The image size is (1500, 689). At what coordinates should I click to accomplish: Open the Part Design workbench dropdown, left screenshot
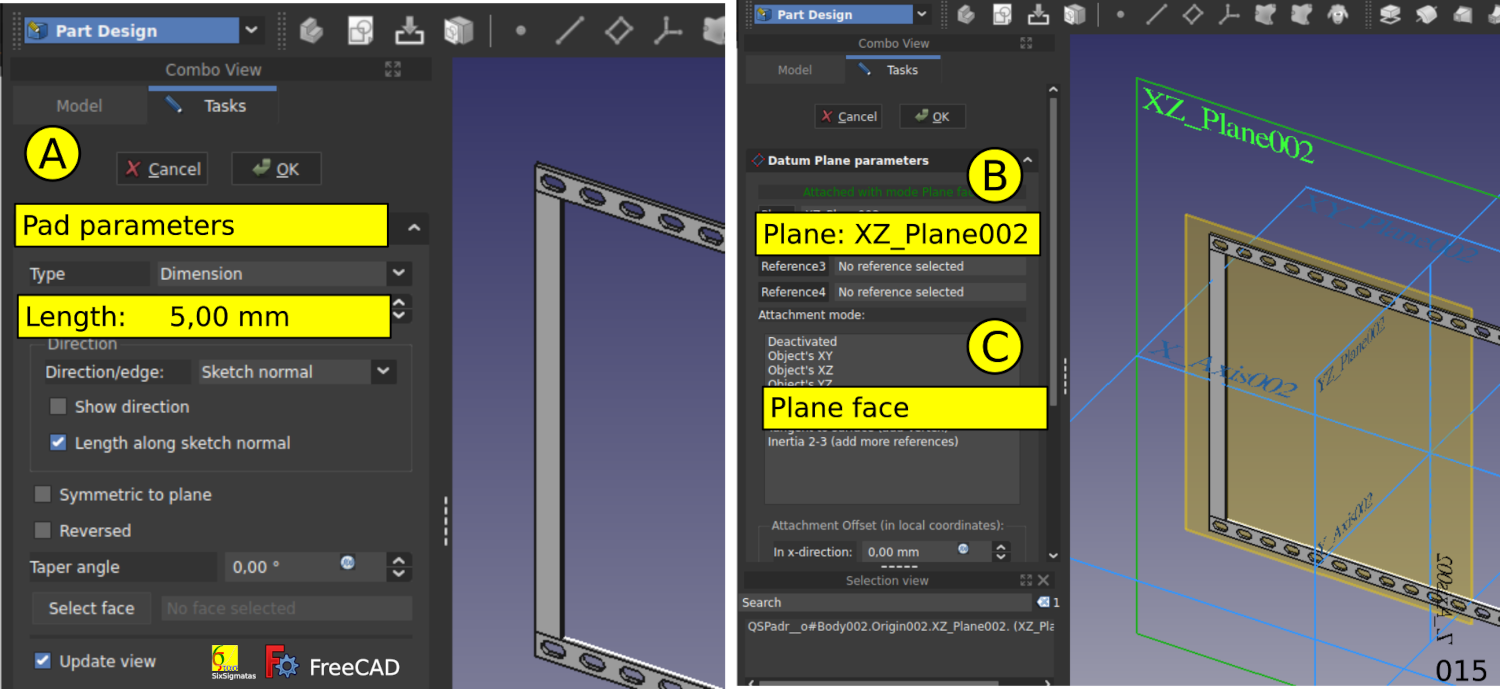coord(252,31)
